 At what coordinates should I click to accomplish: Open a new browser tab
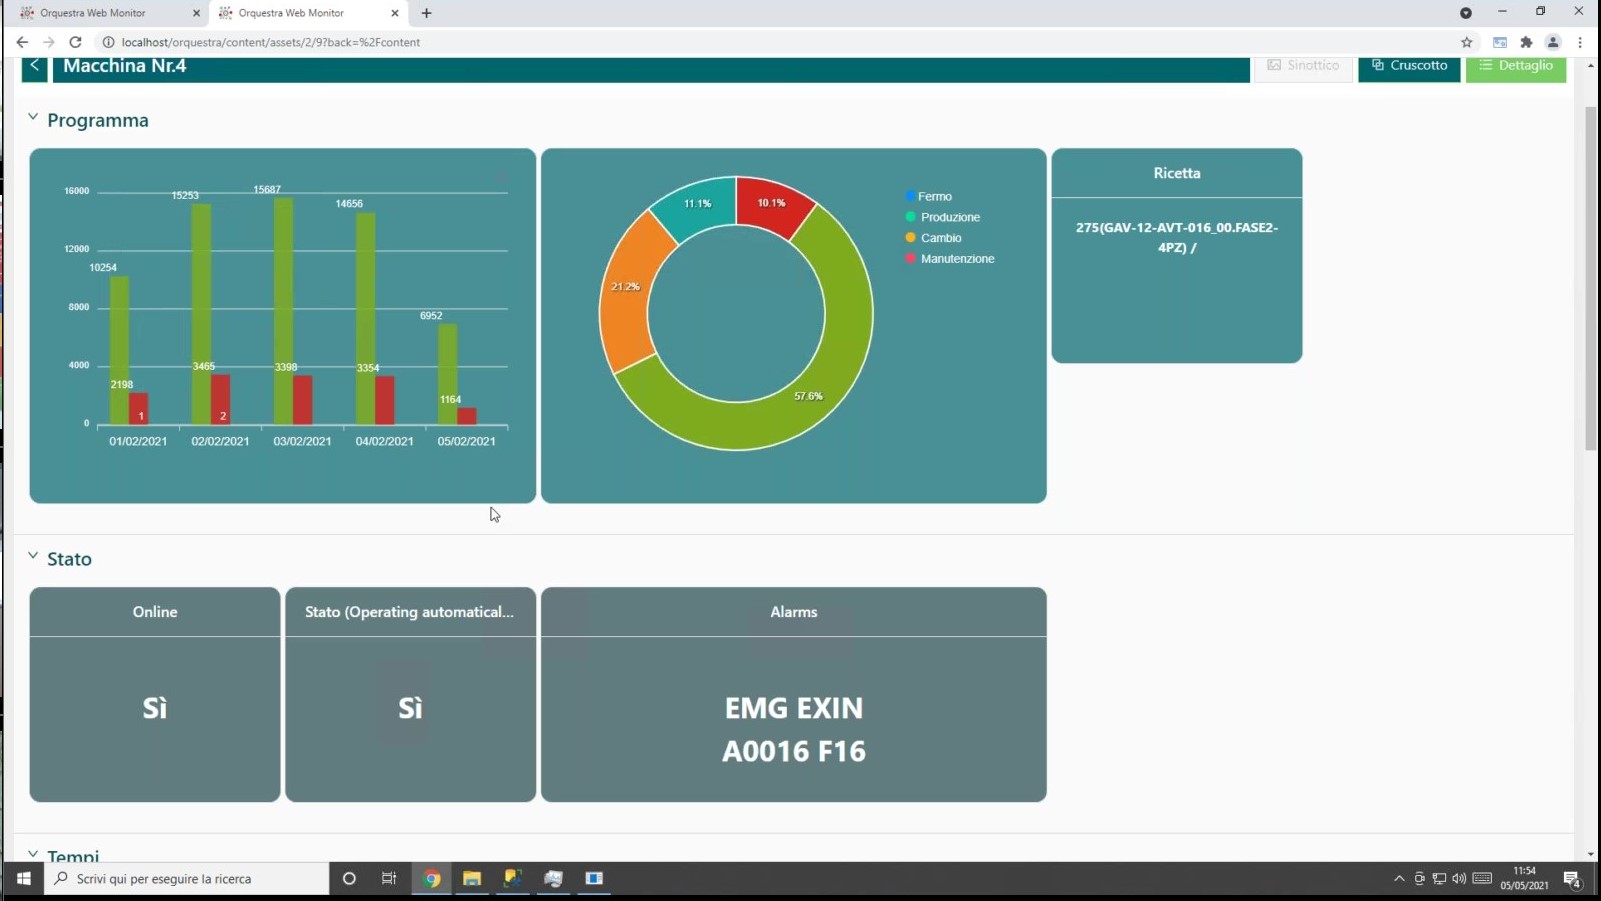[427, 13]
